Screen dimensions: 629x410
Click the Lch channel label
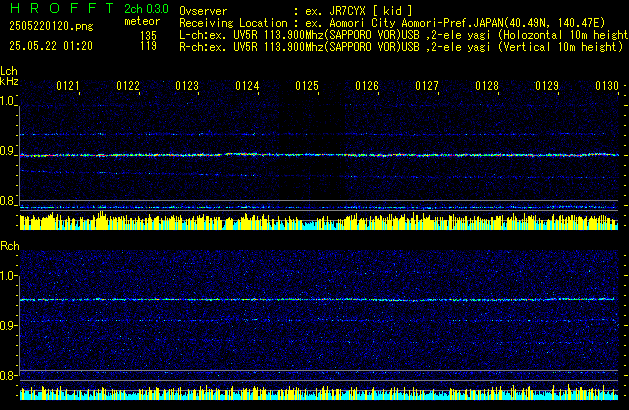point(9,71)
